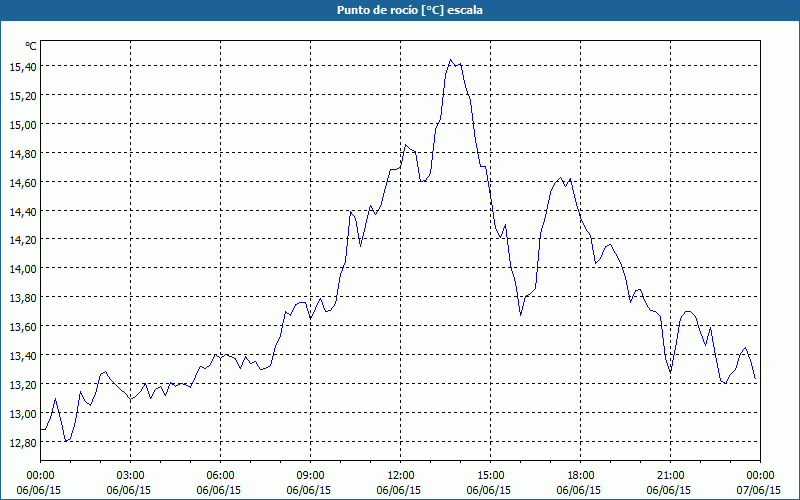Click the °C unit label on the axis
This screenshot has width=800, height=500.
click(31, 46)
